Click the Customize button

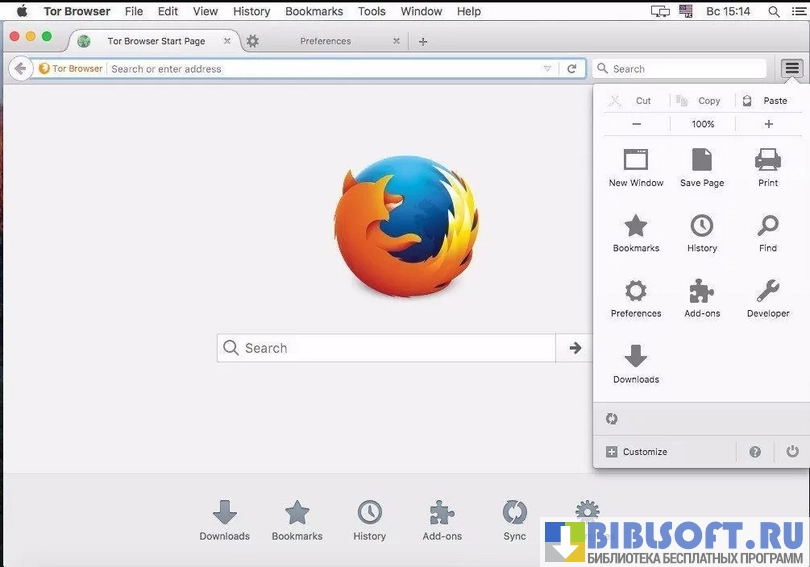pyautogui.click(x=637, y=452)
